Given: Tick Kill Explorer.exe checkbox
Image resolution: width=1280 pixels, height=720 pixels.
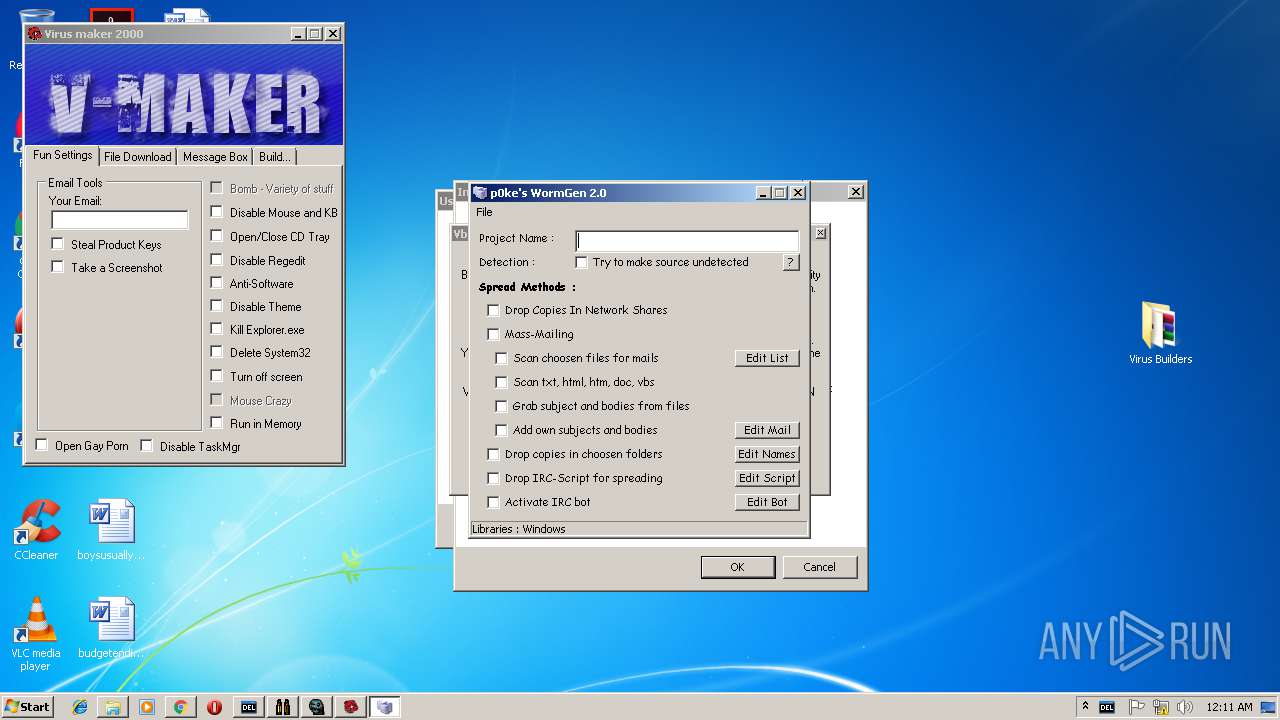Looking at the screenshot, I should click(x=216, y=329).
